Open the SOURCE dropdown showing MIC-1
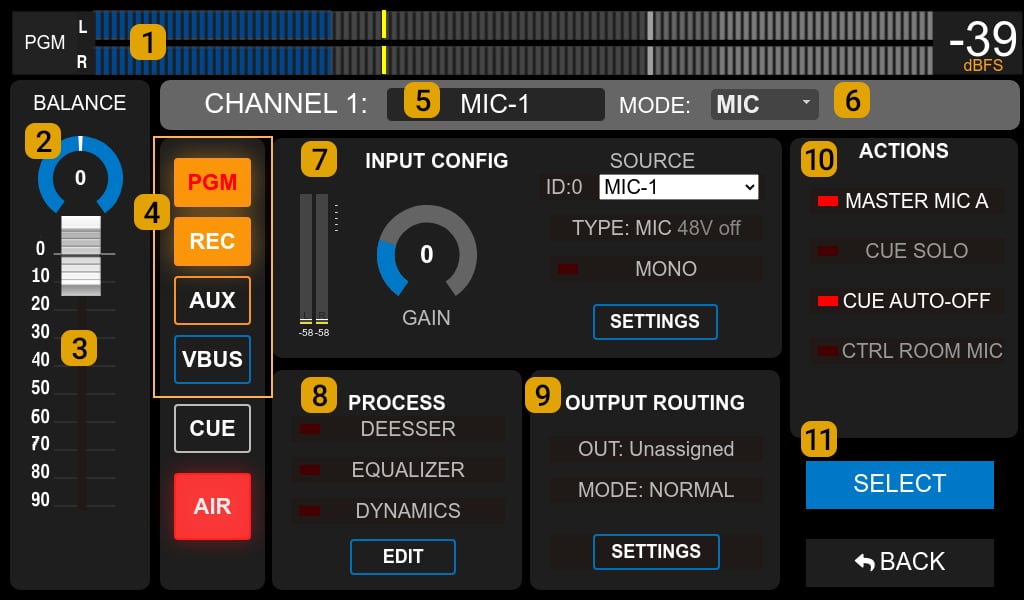The height and width of the screenshot is (600, 1024). (679, 187)
